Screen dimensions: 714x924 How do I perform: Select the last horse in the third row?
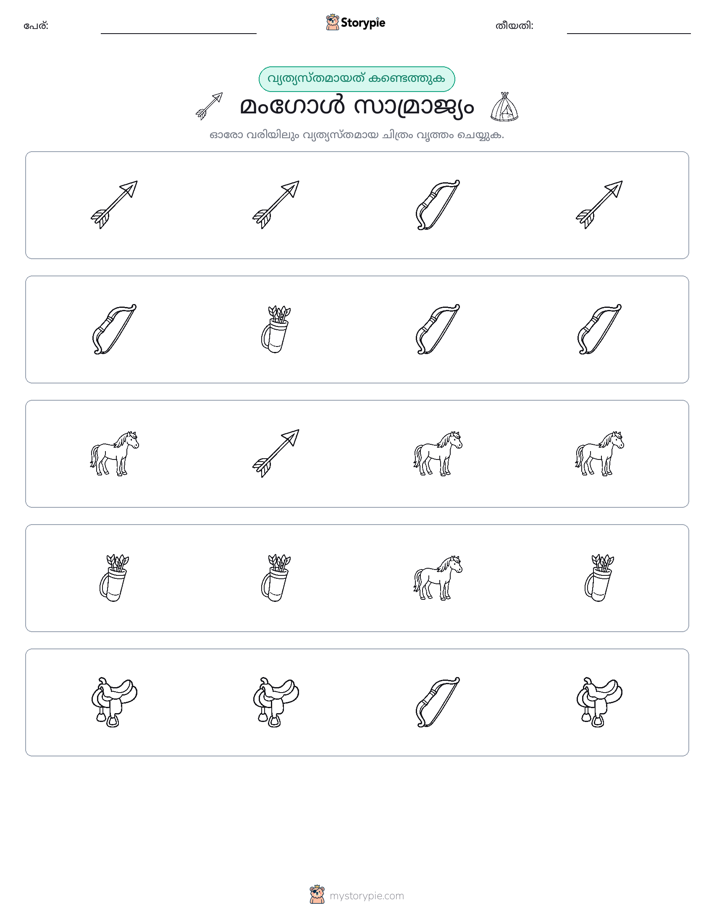click(599, 453)
